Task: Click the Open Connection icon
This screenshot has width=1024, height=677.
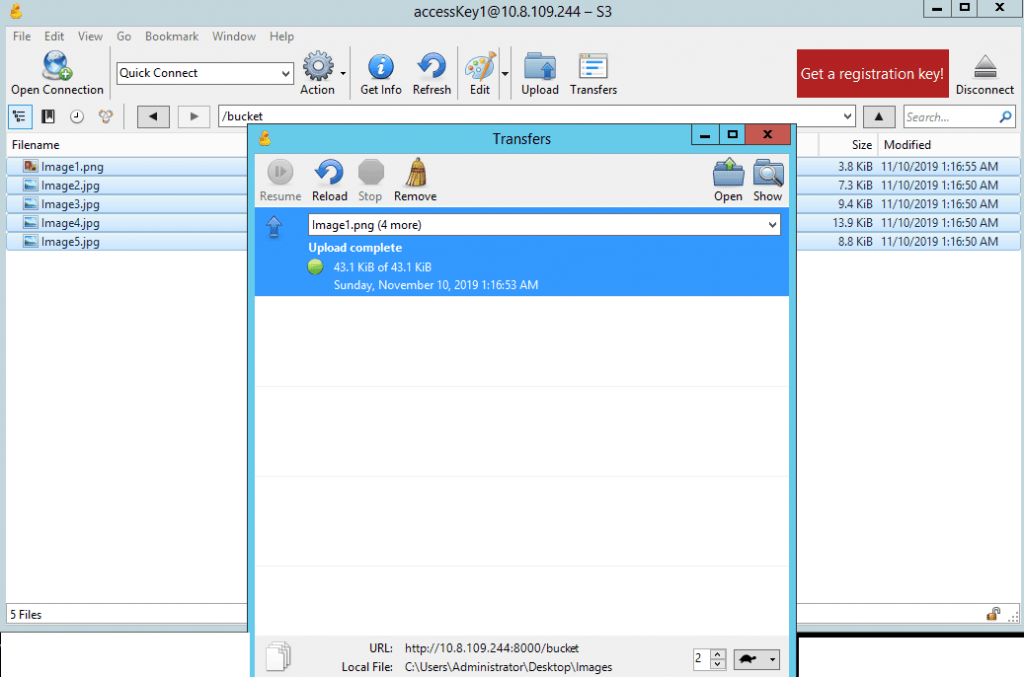Action: [x=57, y=68]
